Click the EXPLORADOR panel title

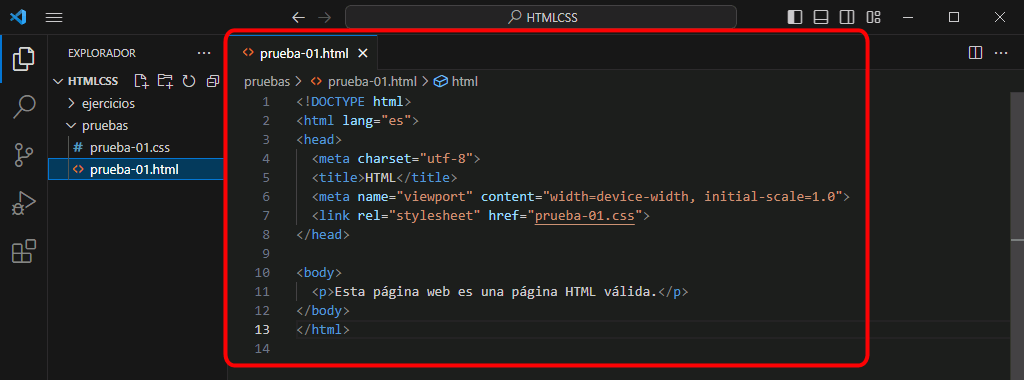click(x=102, y=53)
